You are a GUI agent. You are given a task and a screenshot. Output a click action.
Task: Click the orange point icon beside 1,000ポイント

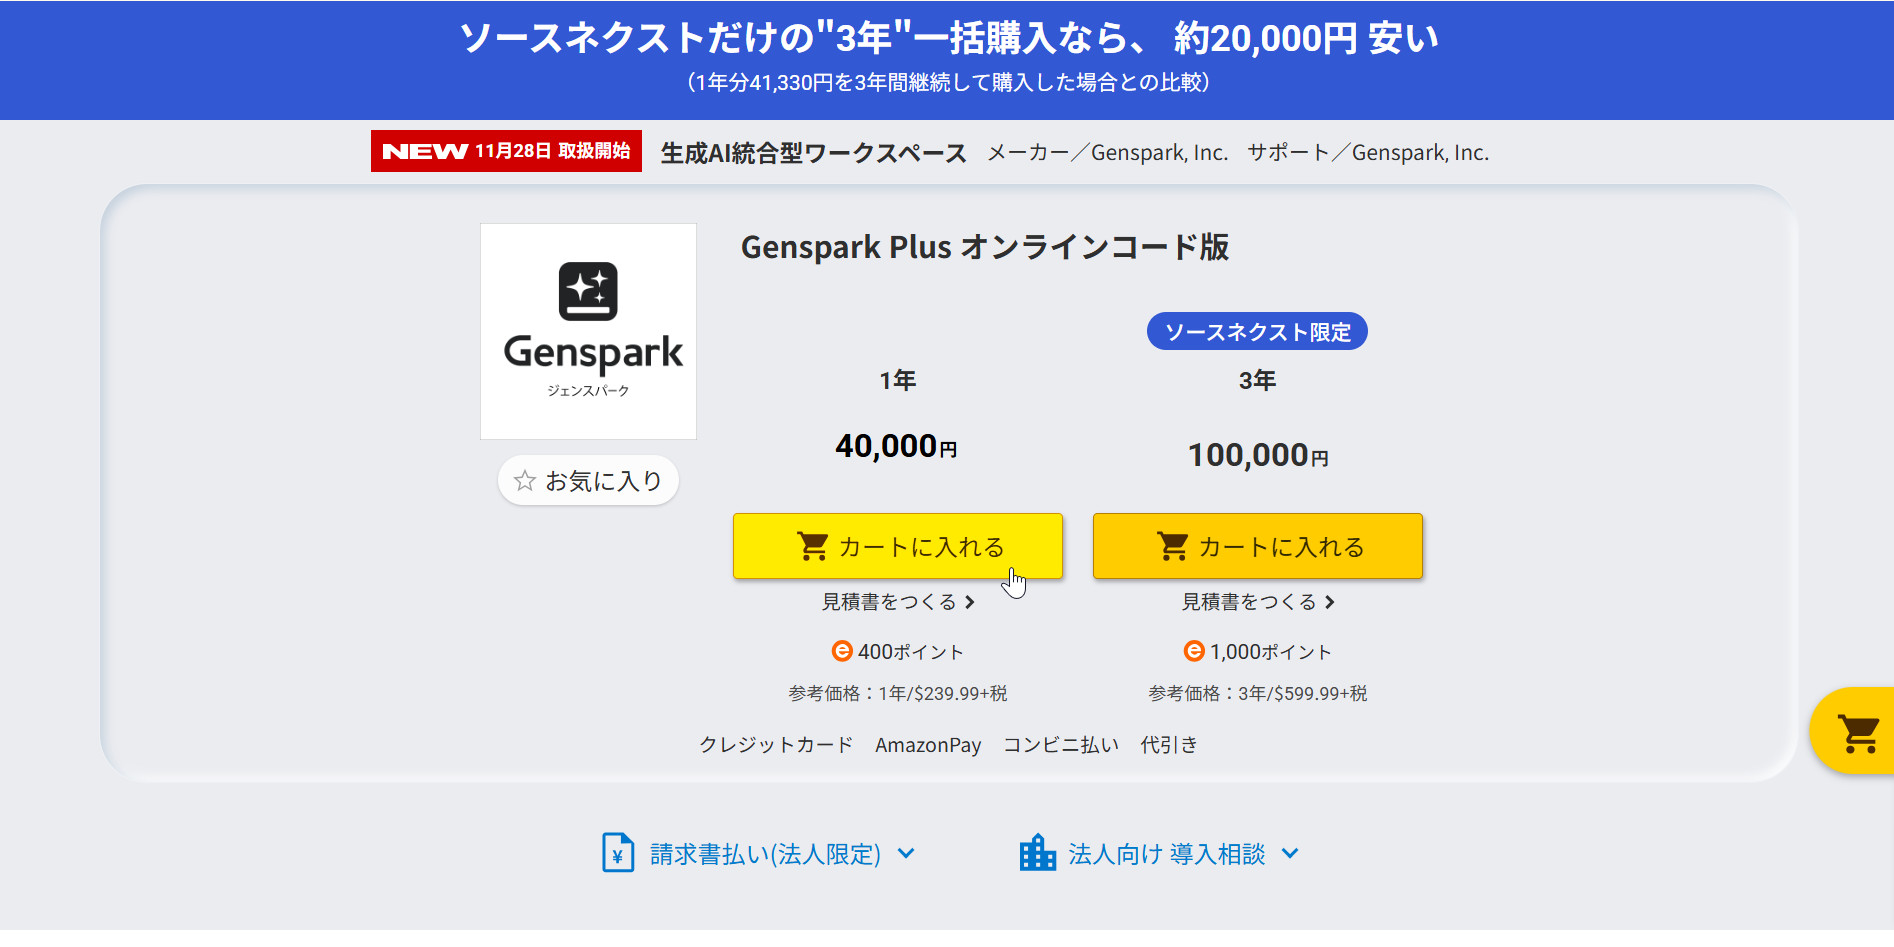[x=1194, y=651]
